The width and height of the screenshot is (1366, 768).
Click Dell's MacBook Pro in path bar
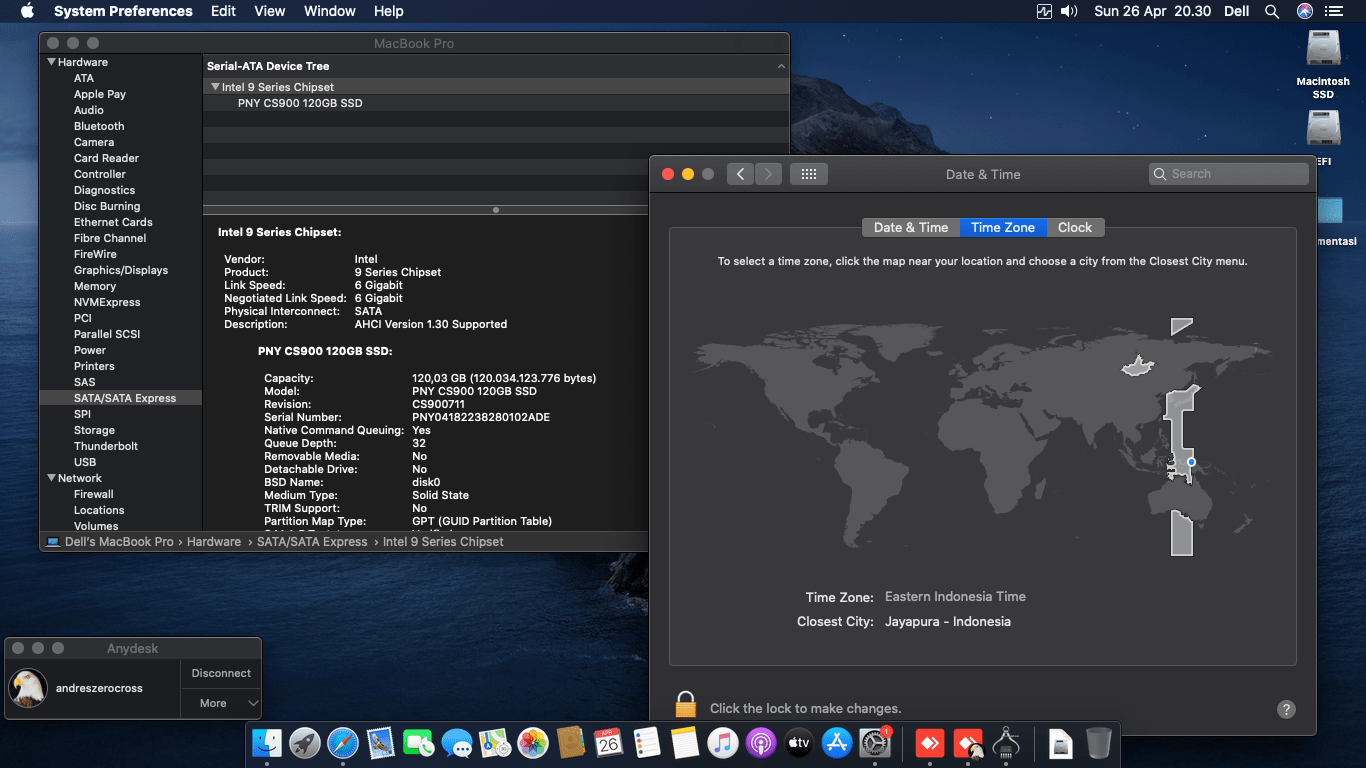pos(110,542)
